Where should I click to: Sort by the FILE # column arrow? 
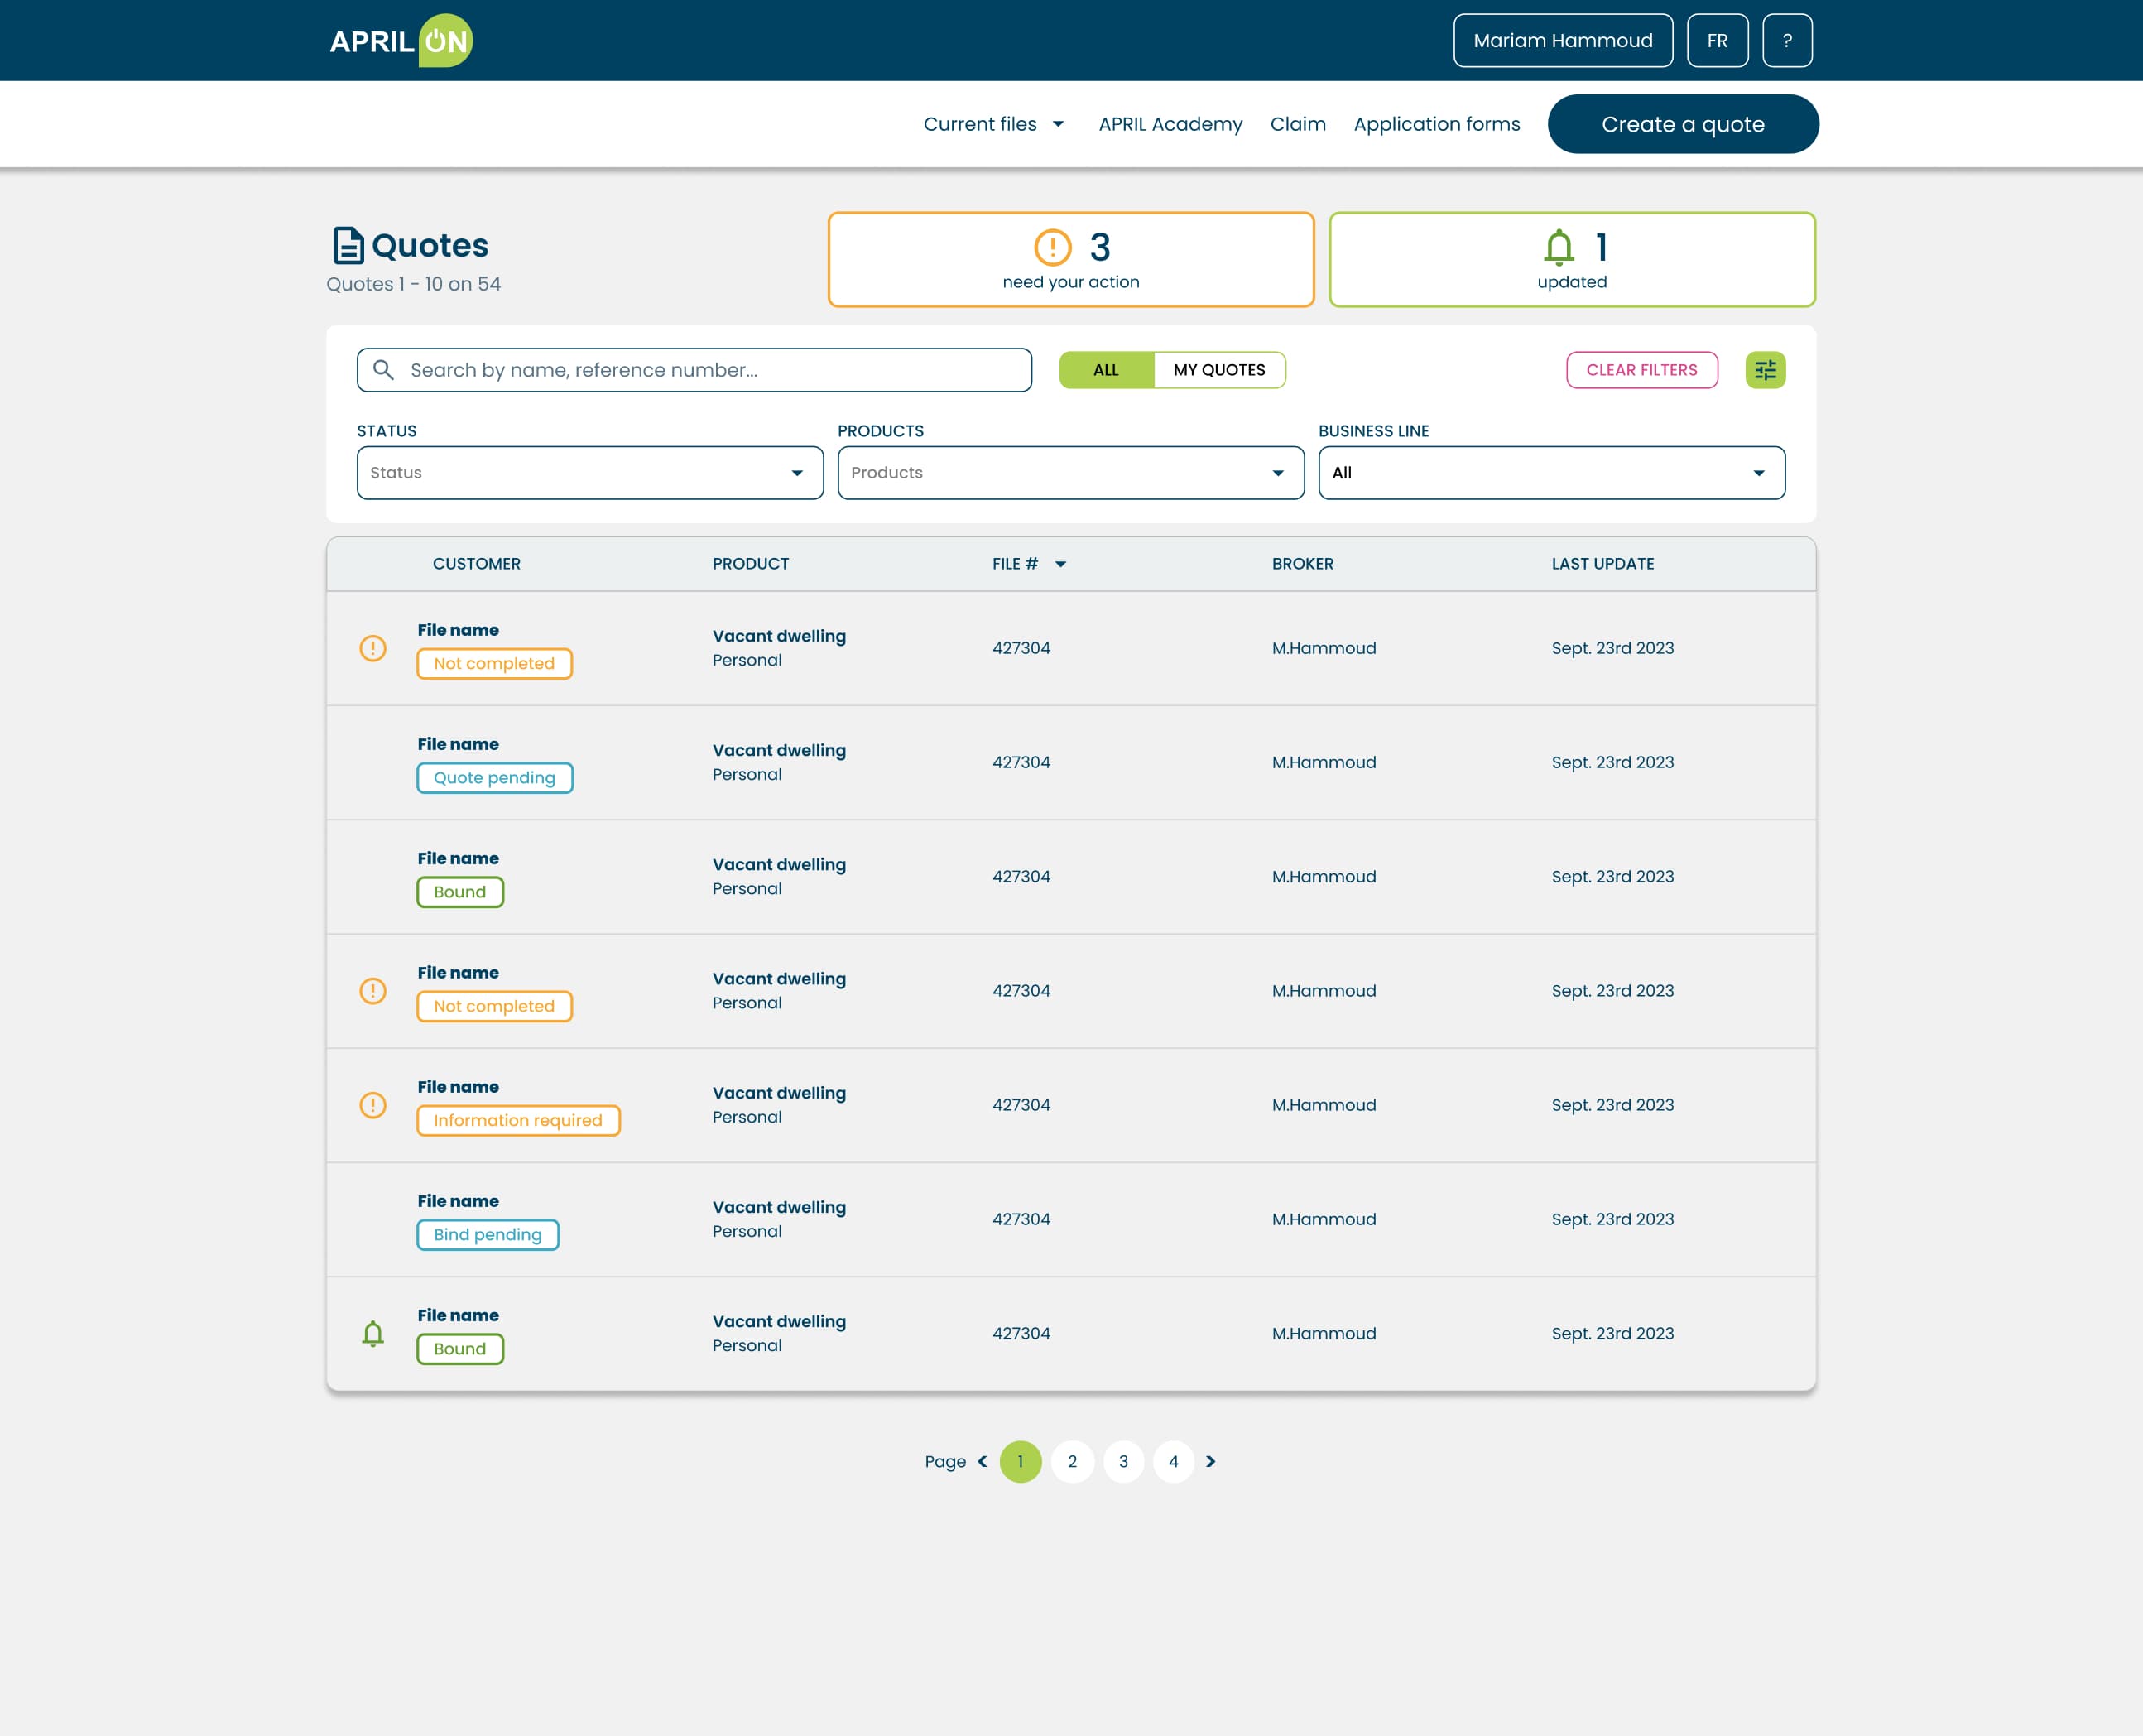1061,564
